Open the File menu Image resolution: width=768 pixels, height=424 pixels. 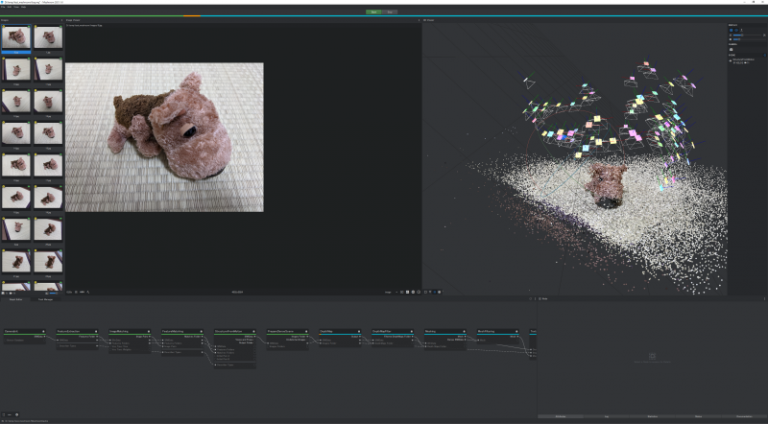3,7
